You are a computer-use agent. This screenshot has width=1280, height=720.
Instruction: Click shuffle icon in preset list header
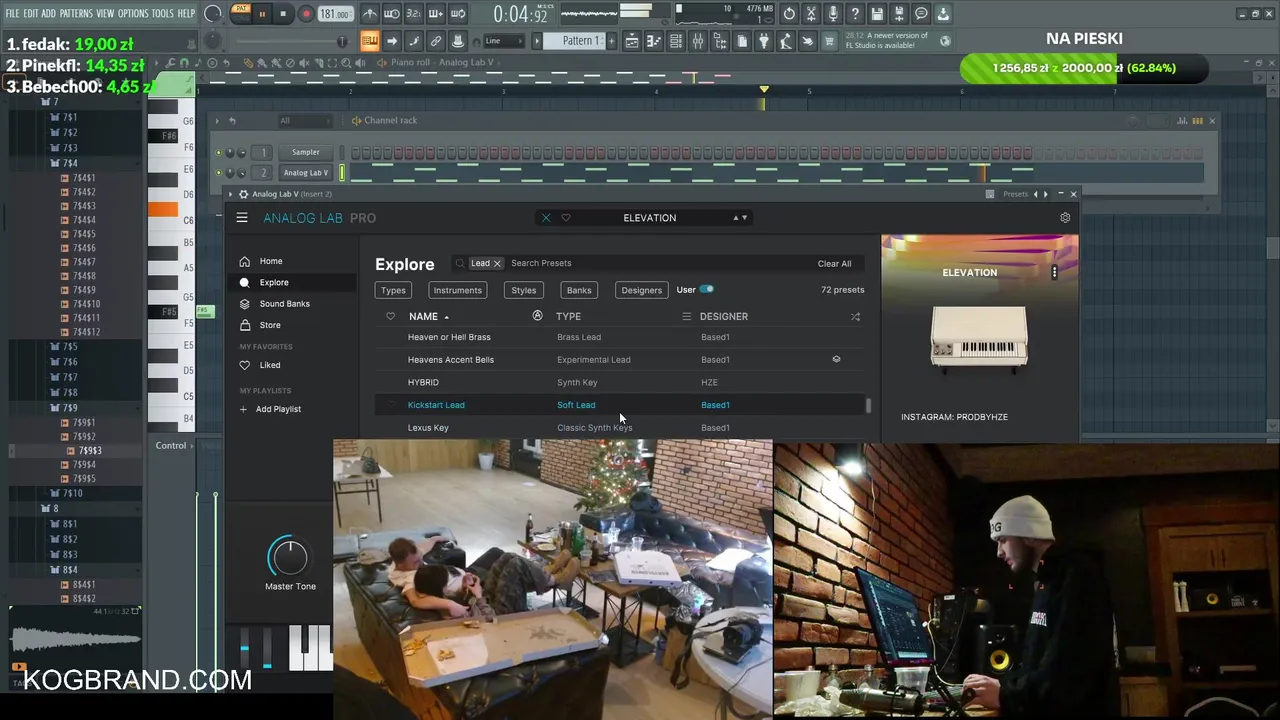coord(855,316)
